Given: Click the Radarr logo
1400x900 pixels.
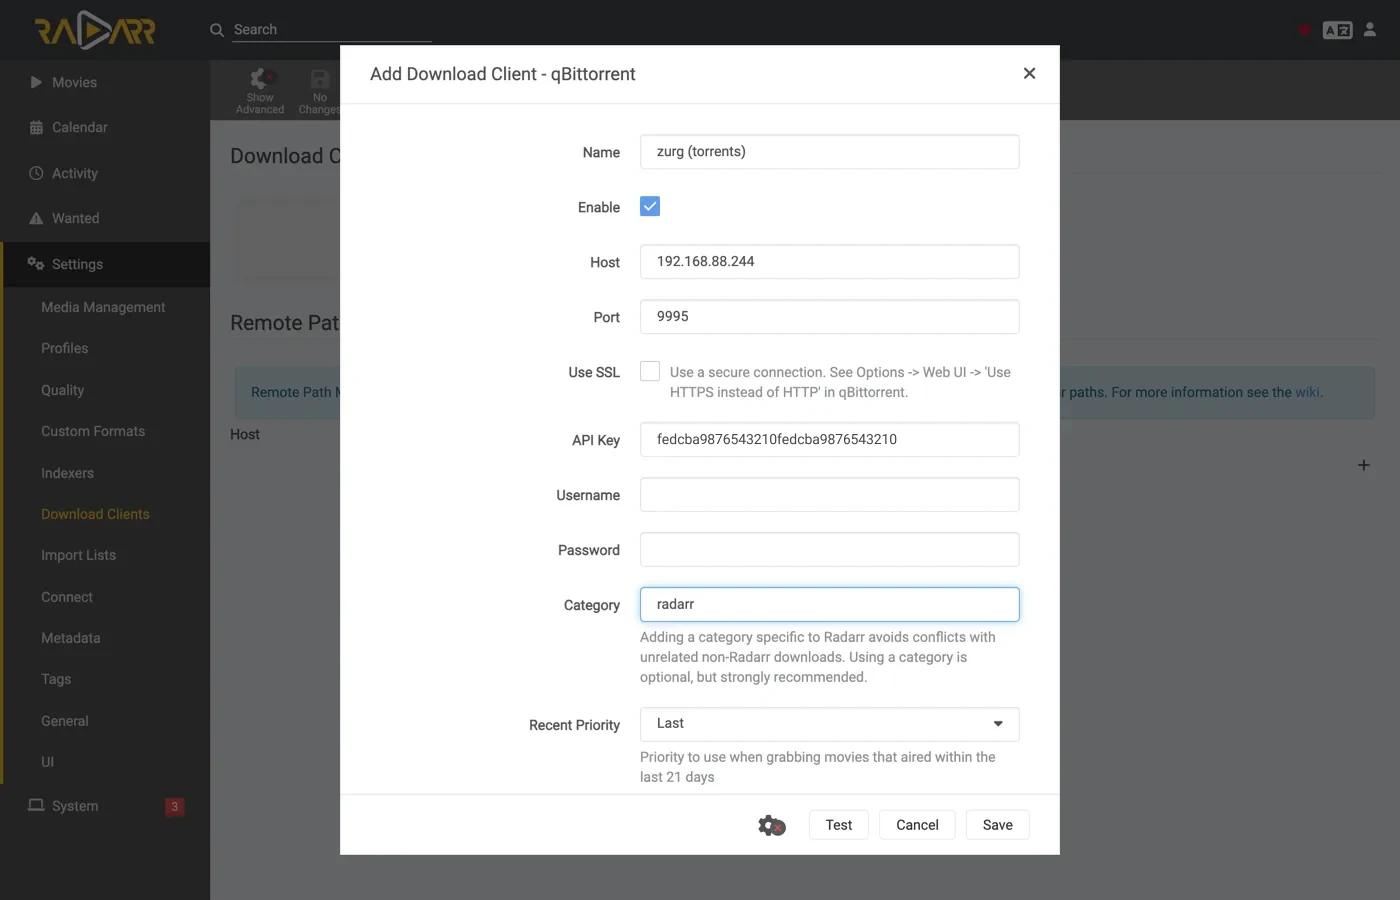Looking at the screenshot, I should [95, 30].
